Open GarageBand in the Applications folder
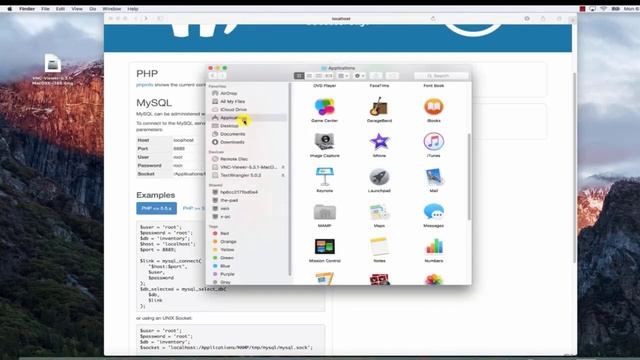 tap(379, 107)
